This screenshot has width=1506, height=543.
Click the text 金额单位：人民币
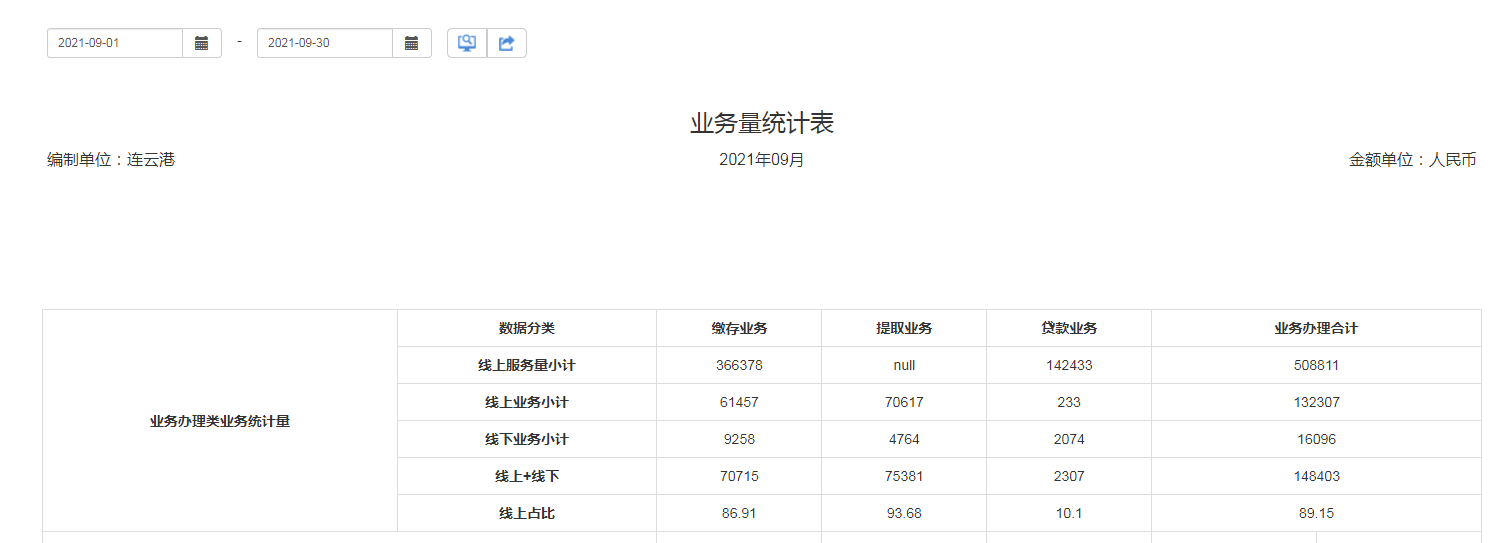point(1413,160)
